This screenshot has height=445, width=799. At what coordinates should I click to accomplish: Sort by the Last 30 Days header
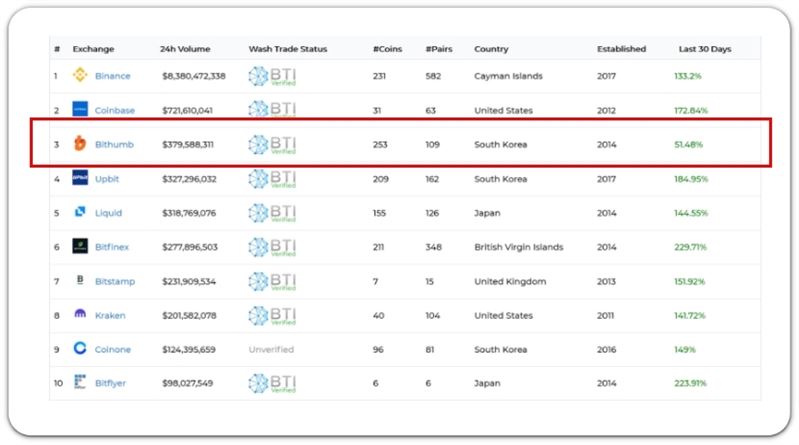click(x=705, y=49)
